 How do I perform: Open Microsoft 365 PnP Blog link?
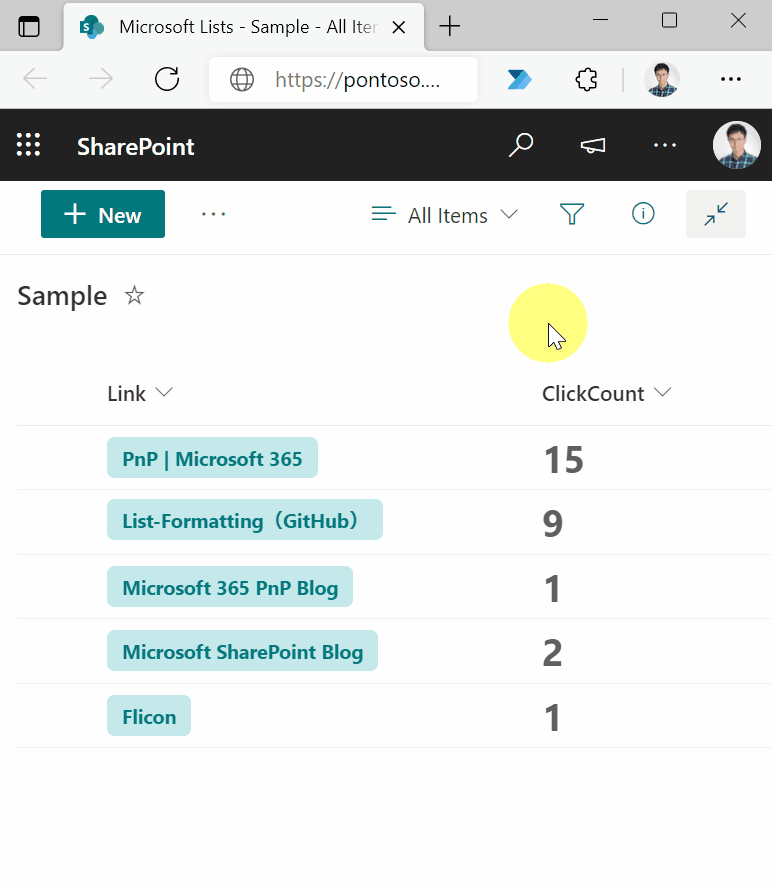pyautogui.click(x=230, y=587)
